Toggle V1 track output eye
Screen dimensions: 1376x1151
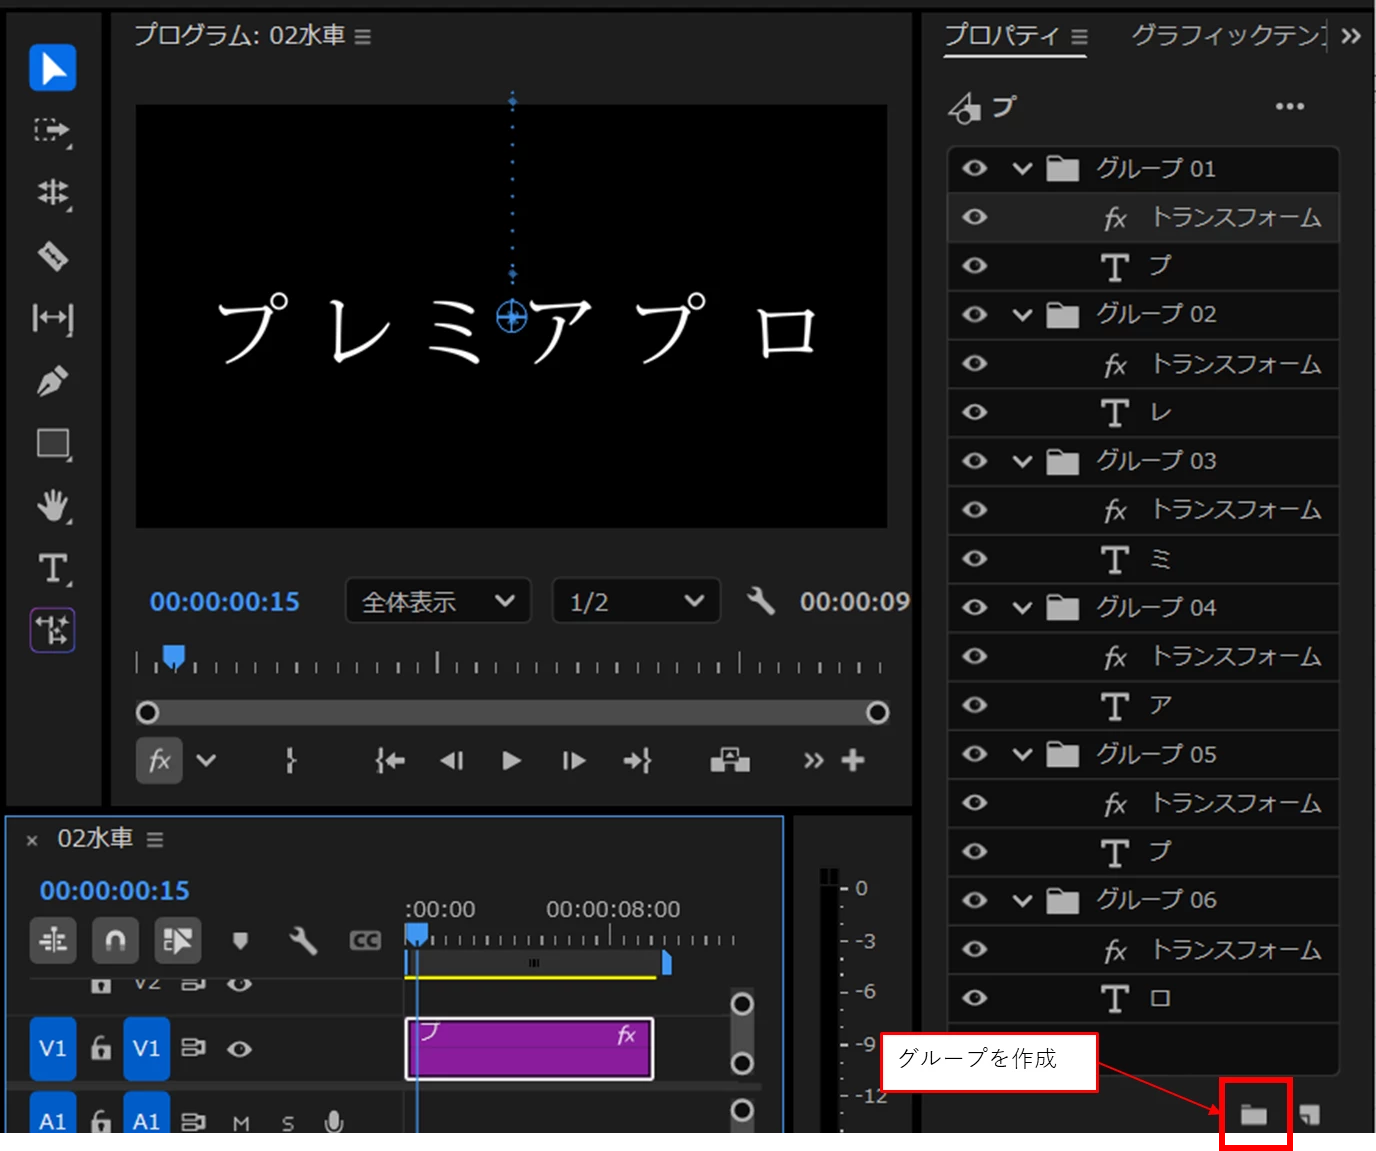[x=239, y=1049]
